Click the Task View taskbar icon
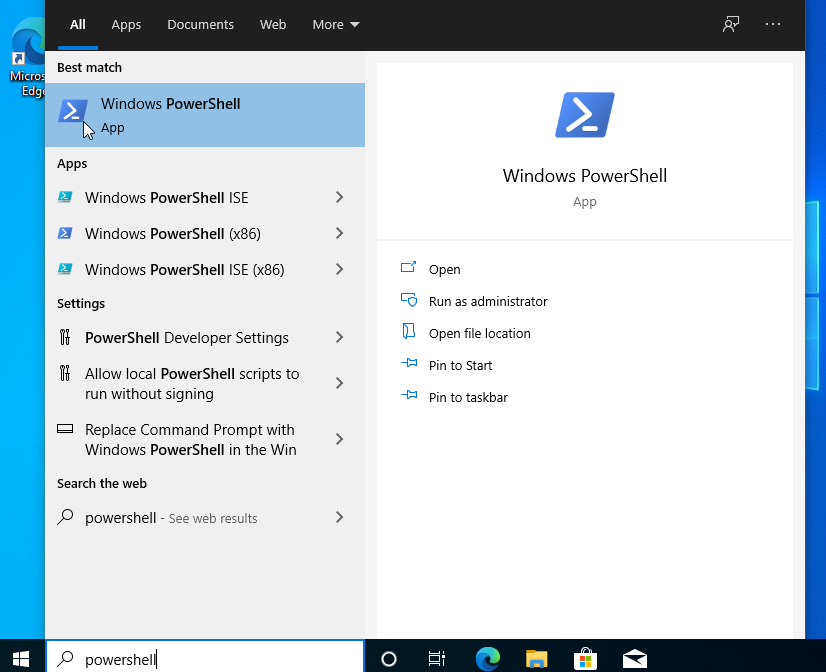The height and width of the screenshot is (672, 826). point(437,658)
